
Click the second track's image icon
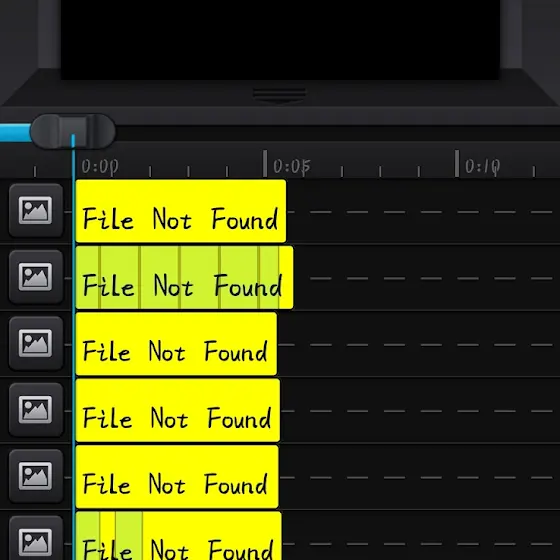36,277
